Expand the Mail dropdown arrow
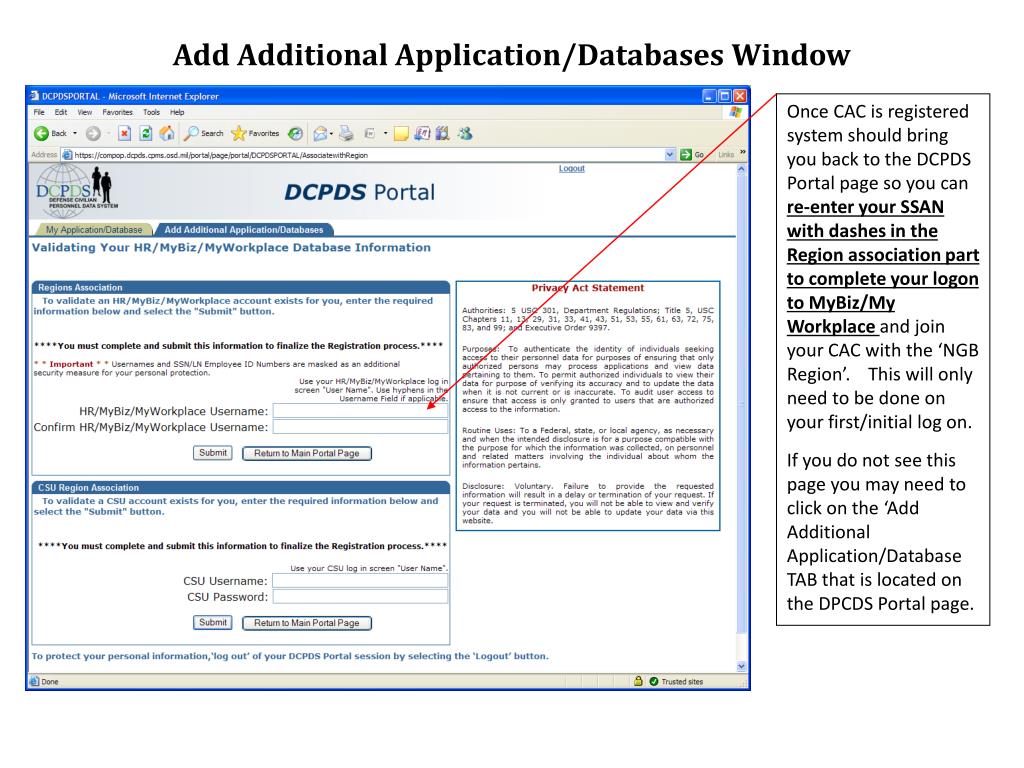Image resolution: width=1024 pixels, height=768 pixels. point(332,133)
